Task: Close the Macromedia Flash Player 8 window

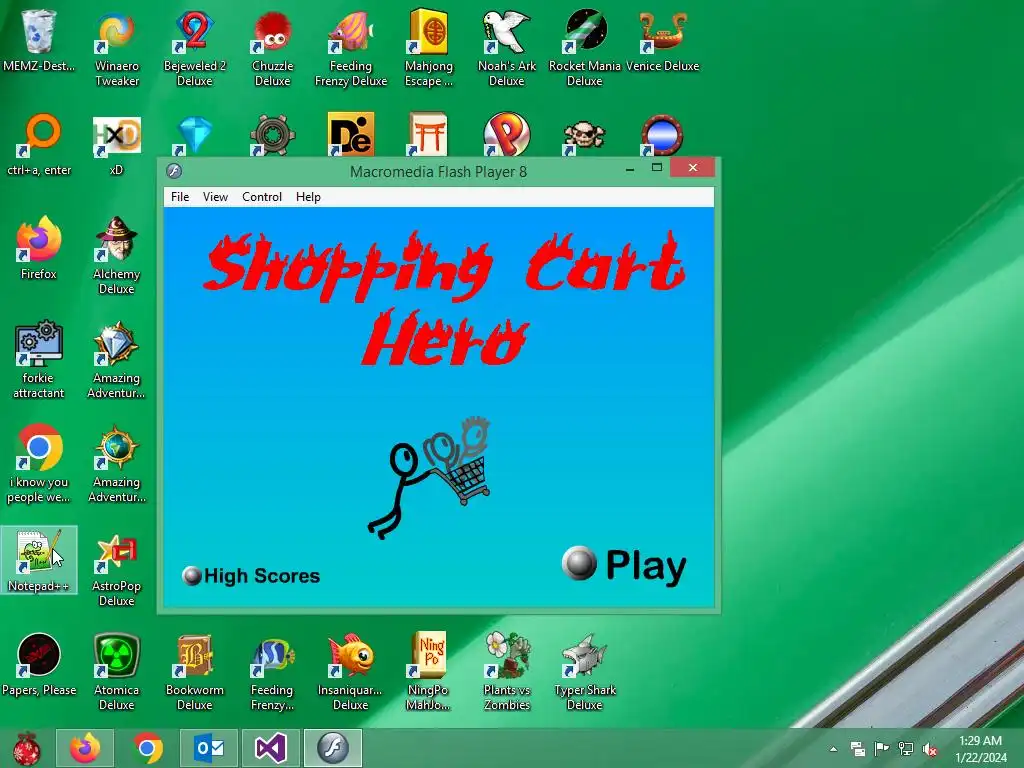Action: point(692,168)
